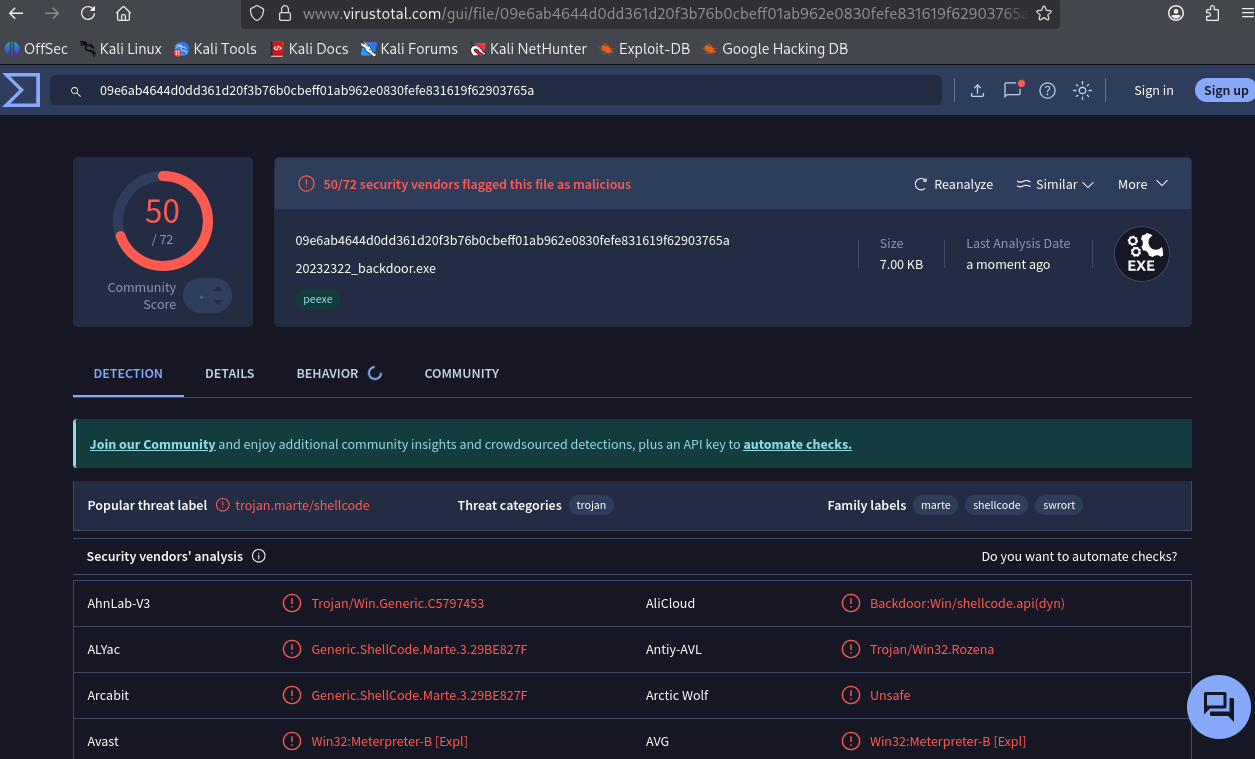1255x759 pixels.
Task: Click the EXE file type icon
Action: [1142, 254]
